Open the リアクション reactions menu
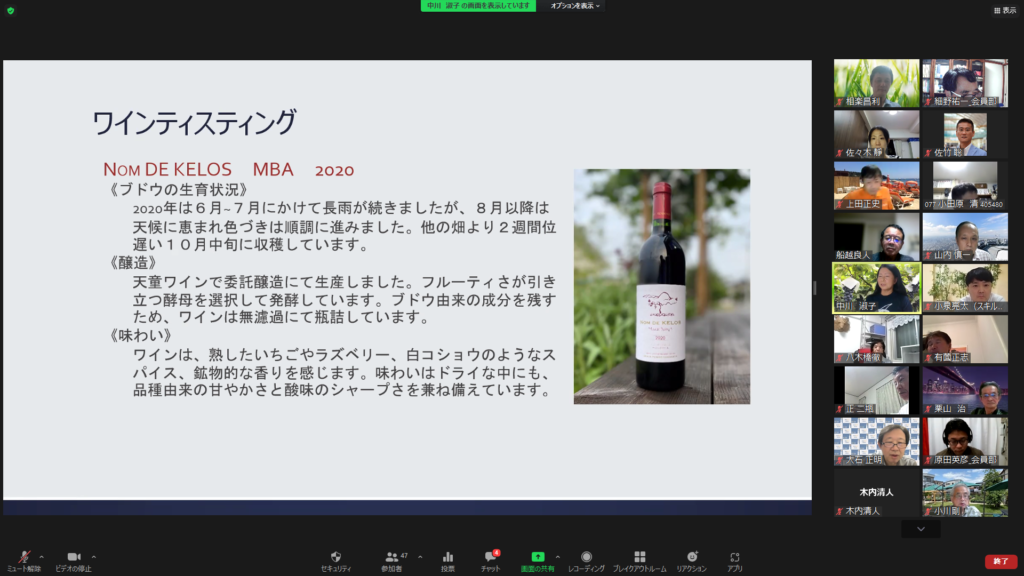This screenshot has width=1024, height=576. click(x=692, y=561)
